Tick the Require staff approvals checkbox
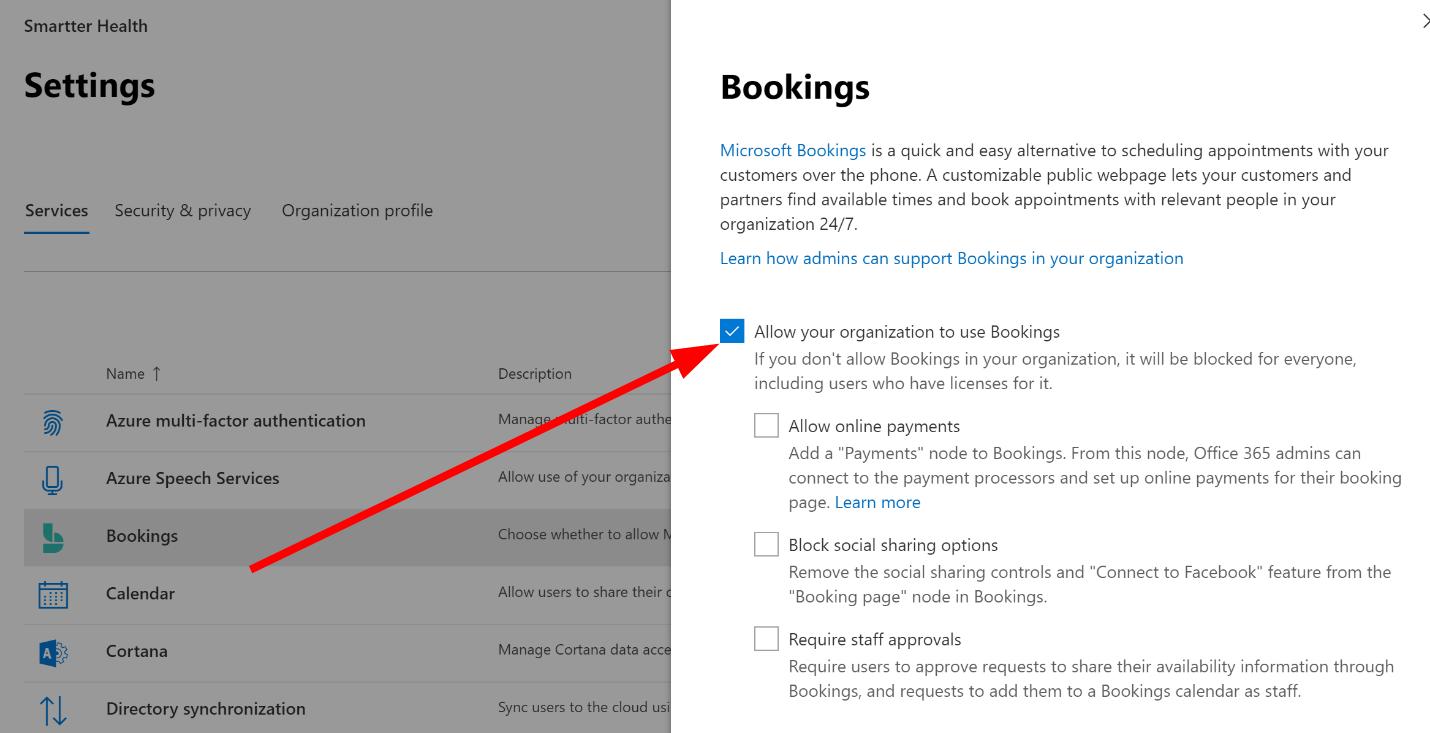The image size is (1430, 733). coord(766,638)
